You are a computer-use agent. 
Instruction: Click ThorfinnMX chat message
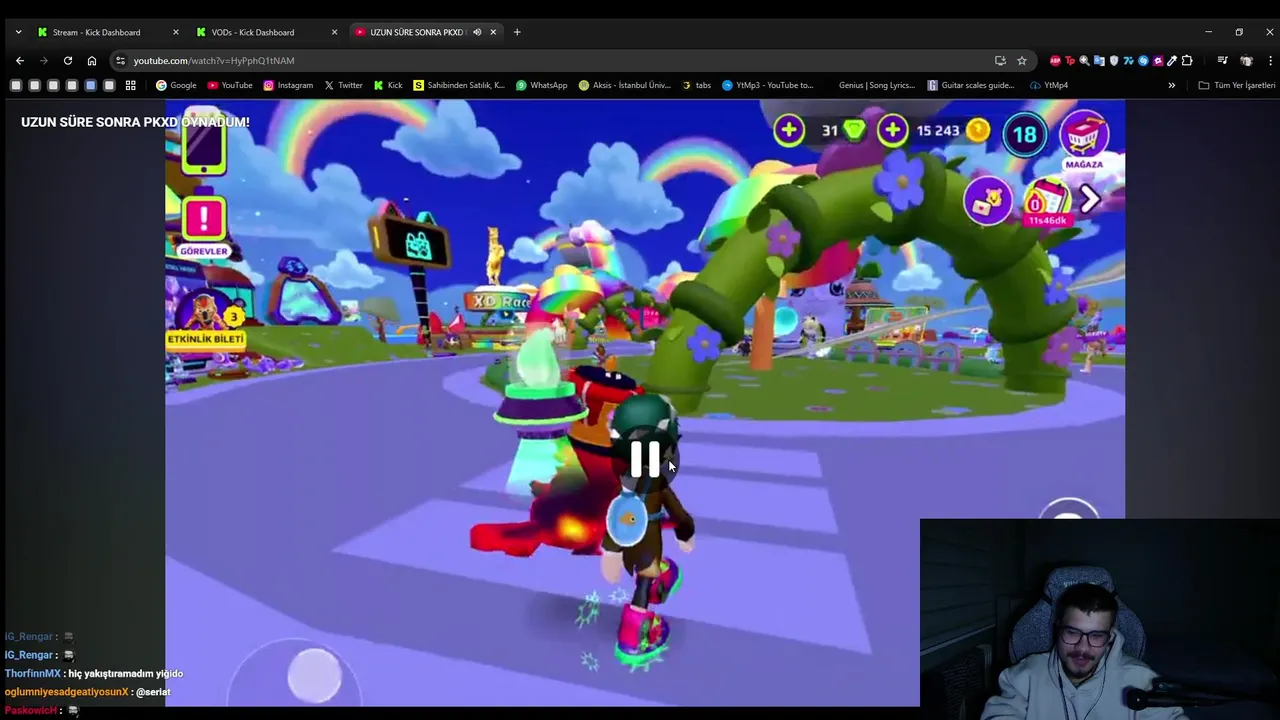(x=94, y=674)
